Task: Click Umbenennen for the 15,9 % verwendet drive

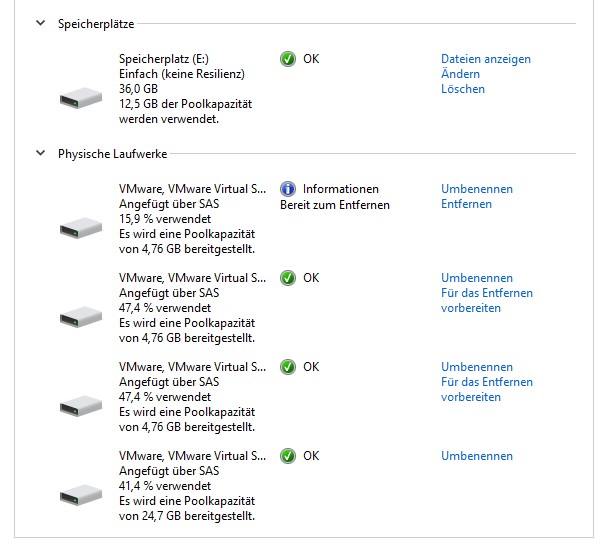Action: (x=477, y=189)
